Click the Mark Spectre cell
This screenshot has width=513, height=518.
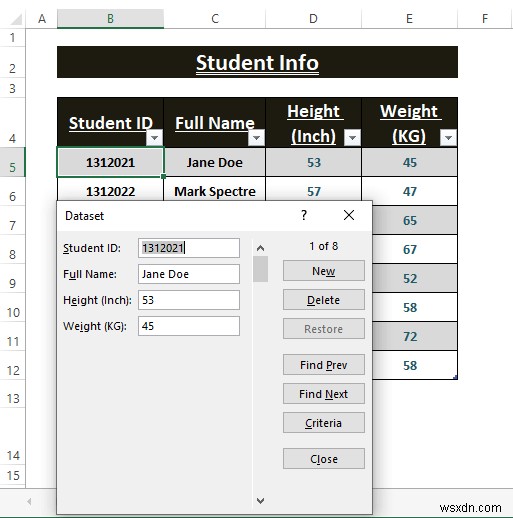pos(215,189)
